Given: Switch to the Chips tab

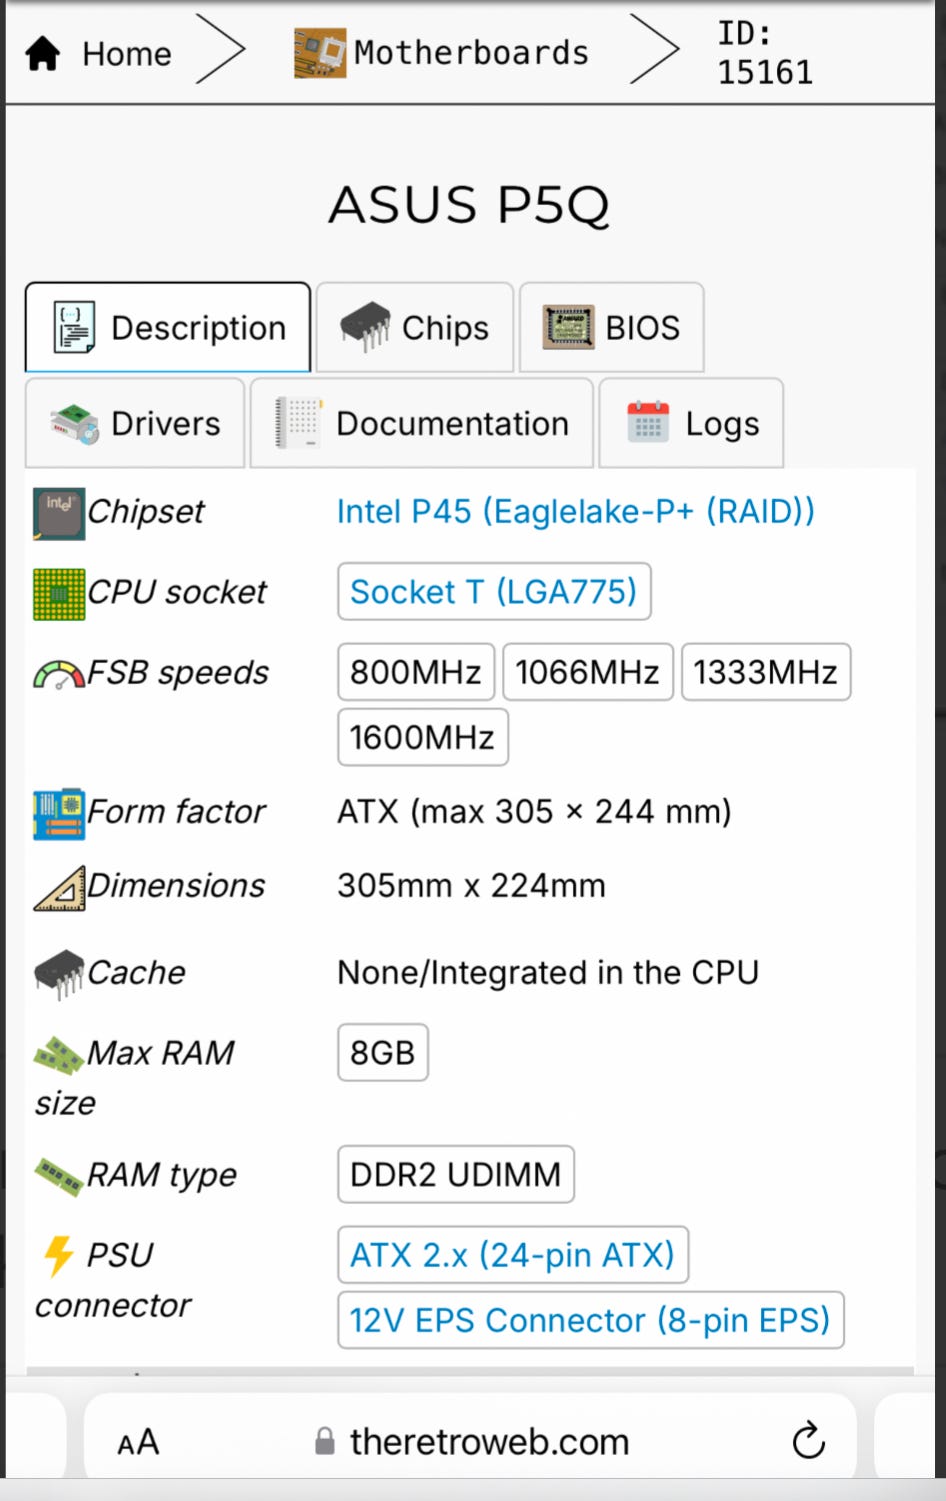Looking at the screenshot, I should 415,327.
